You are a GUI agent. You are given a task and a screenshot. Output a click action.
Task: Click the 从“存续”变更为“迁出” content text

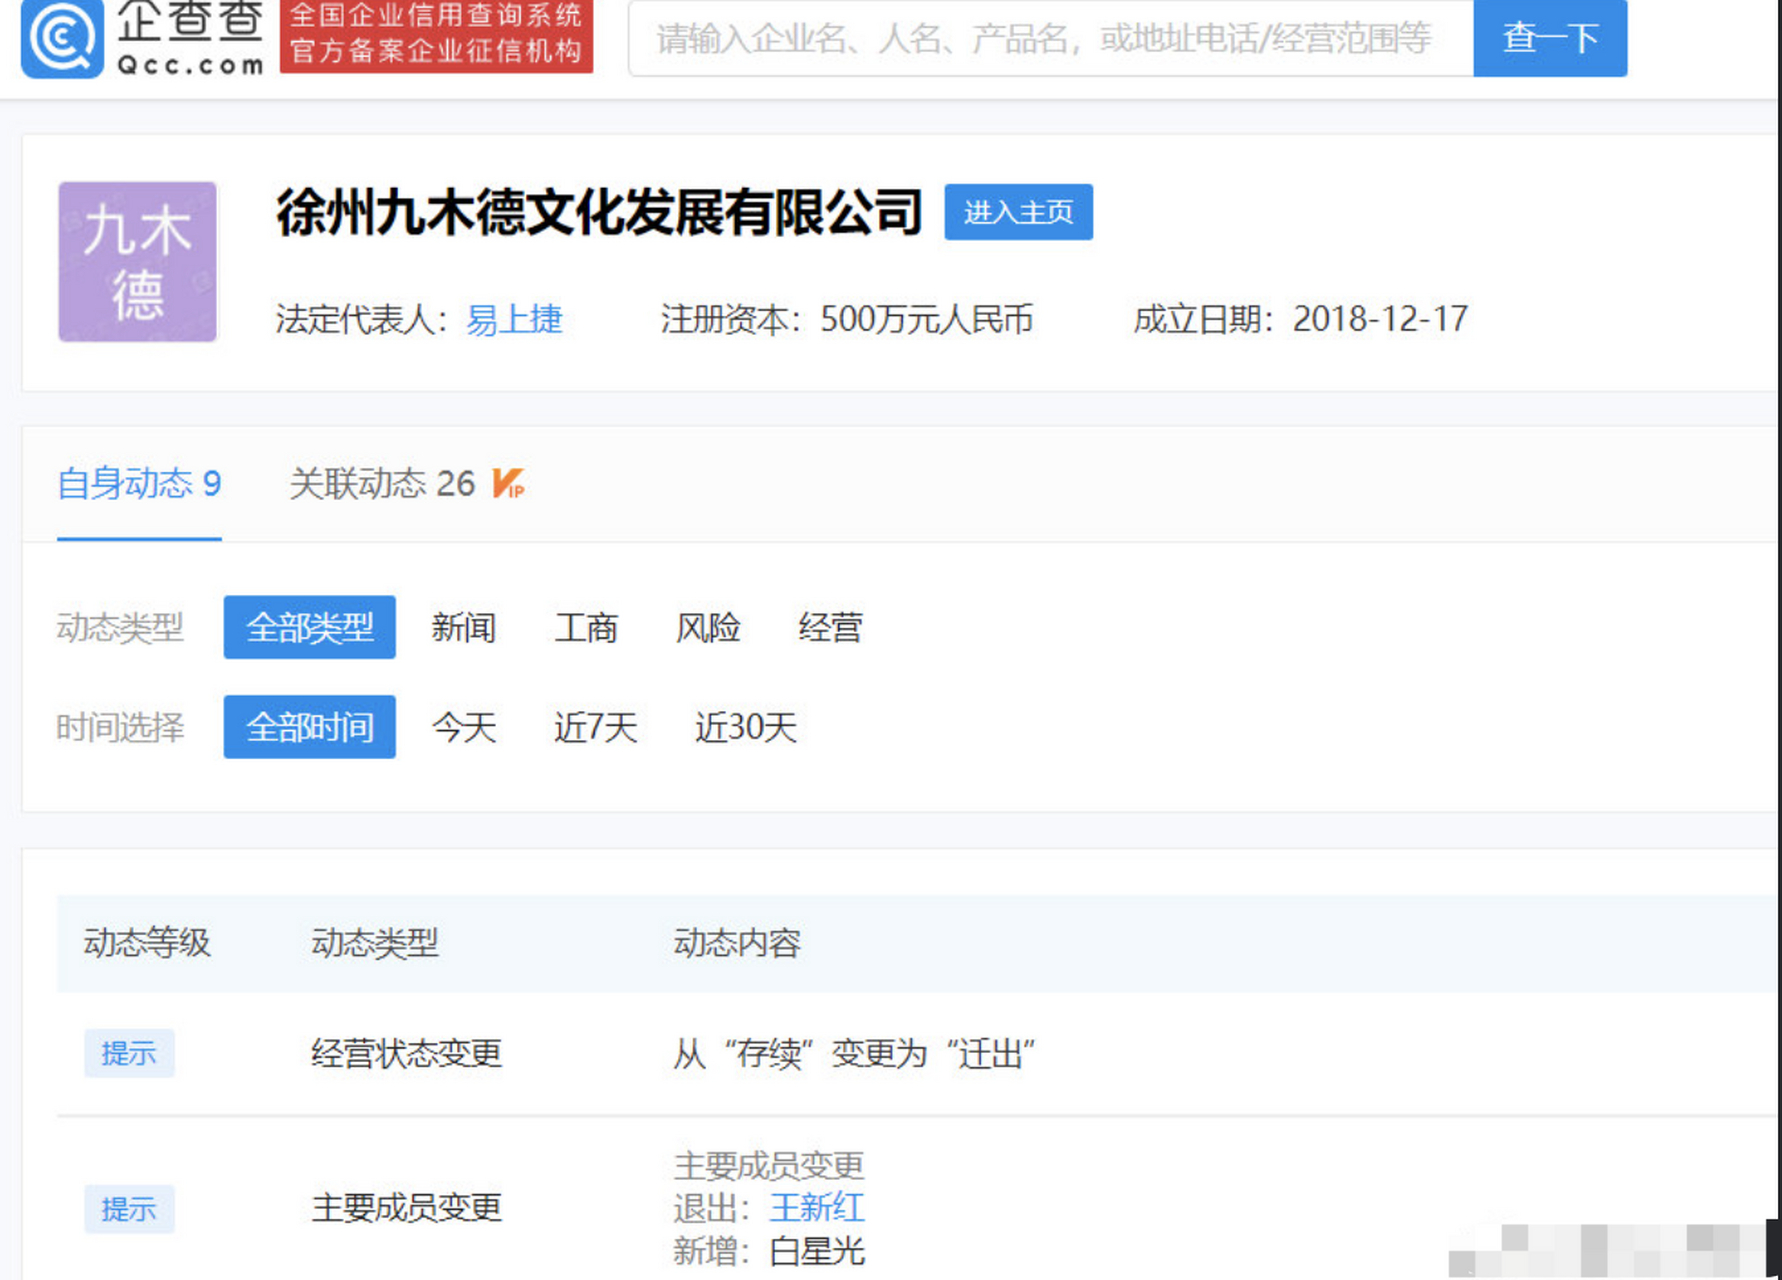[x=854, y=1053]
